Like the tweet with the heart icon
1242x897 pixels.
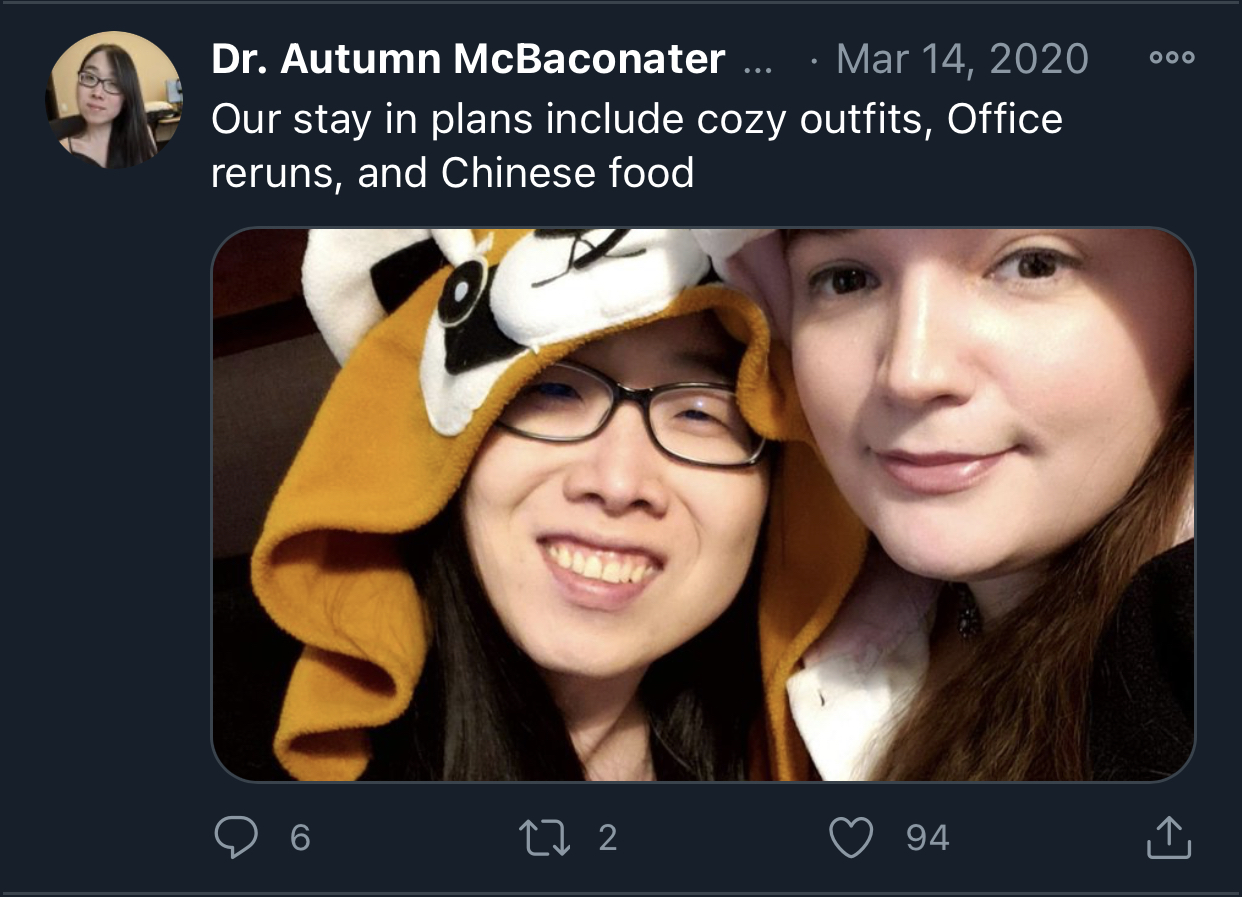[852, 837]
